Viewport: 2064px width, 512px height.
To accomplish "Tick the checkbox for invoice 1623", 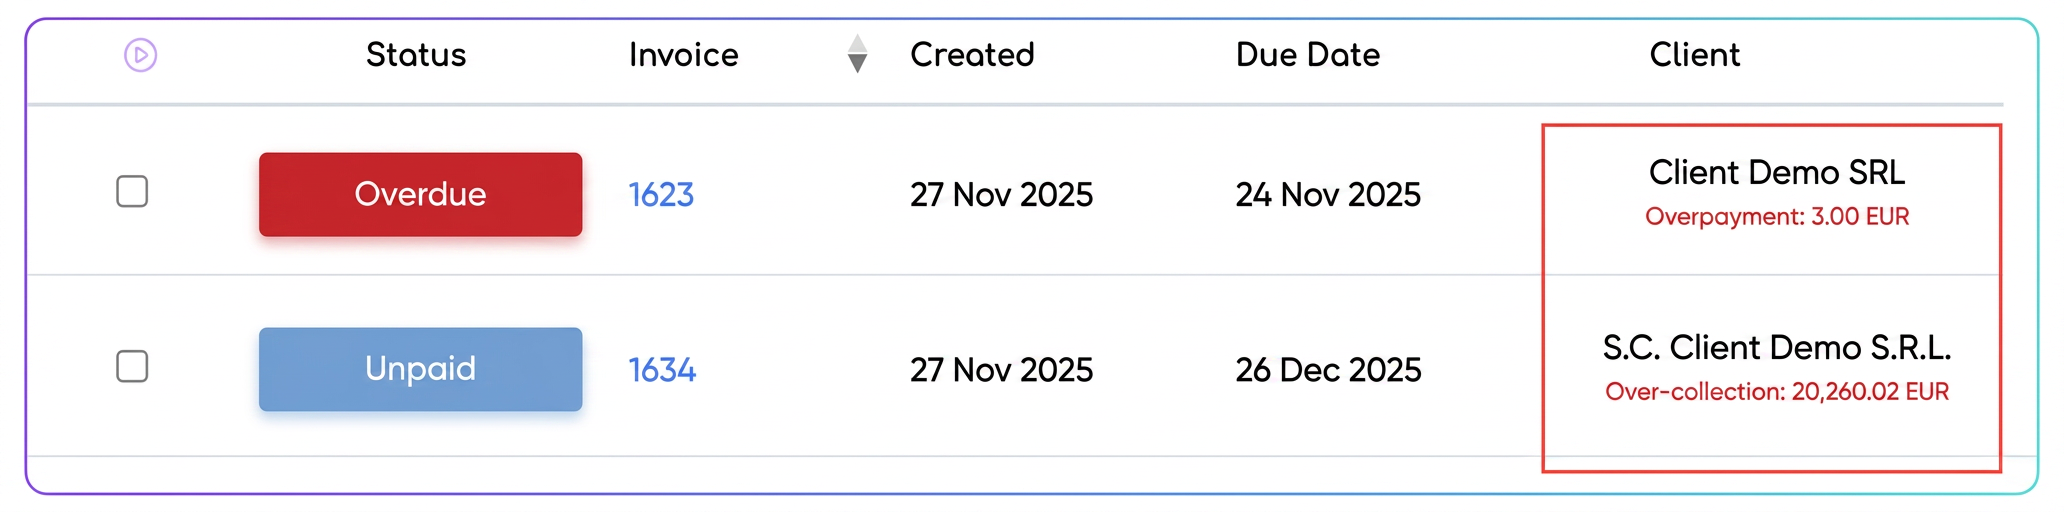I will tap(132, 191).
